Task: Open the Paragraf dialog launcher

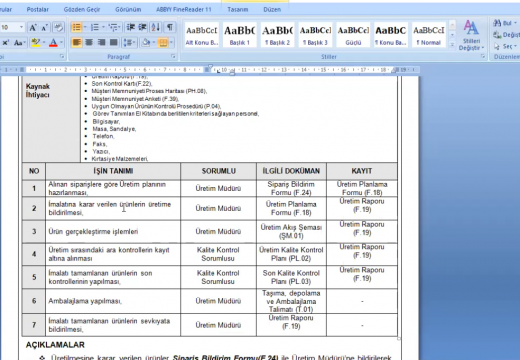Action: (x=173, y=57)
